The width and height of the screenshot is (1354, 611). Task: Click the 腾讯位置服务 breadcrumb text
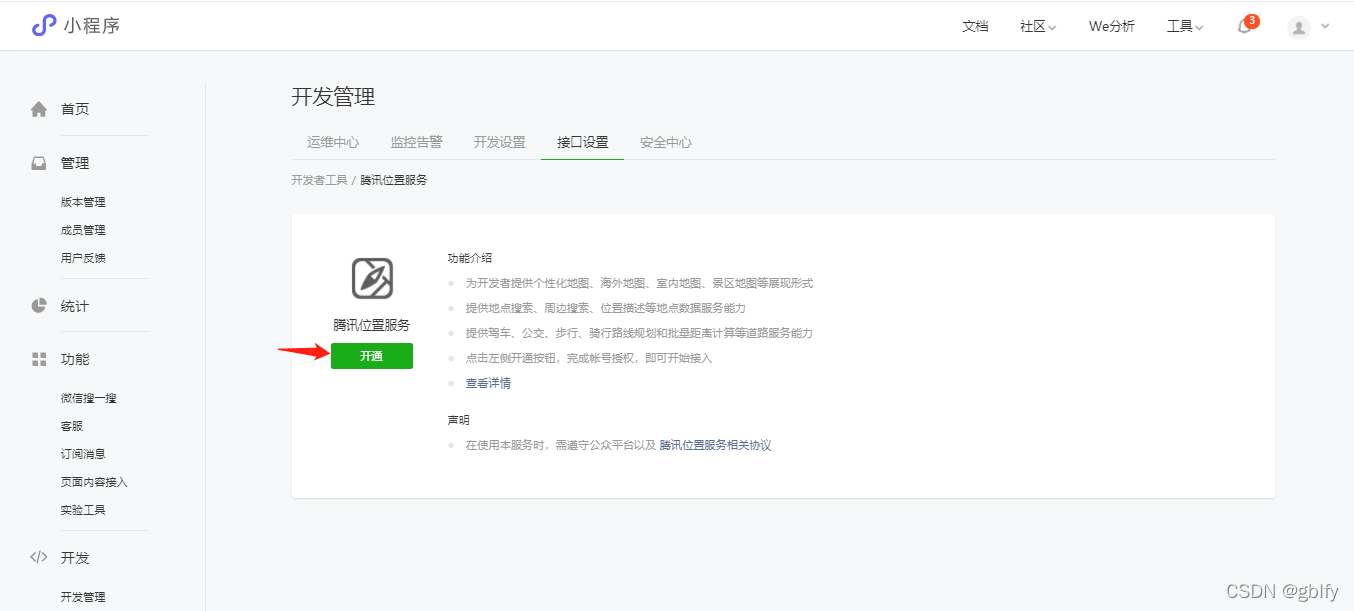coord(394,180)
